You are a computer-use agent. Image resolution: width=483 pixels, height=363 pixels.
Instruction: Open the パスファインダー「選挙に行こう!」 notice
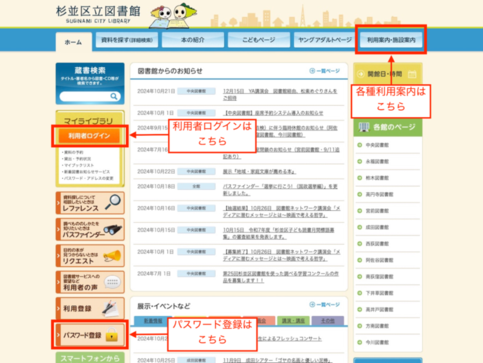click(280, 190)
